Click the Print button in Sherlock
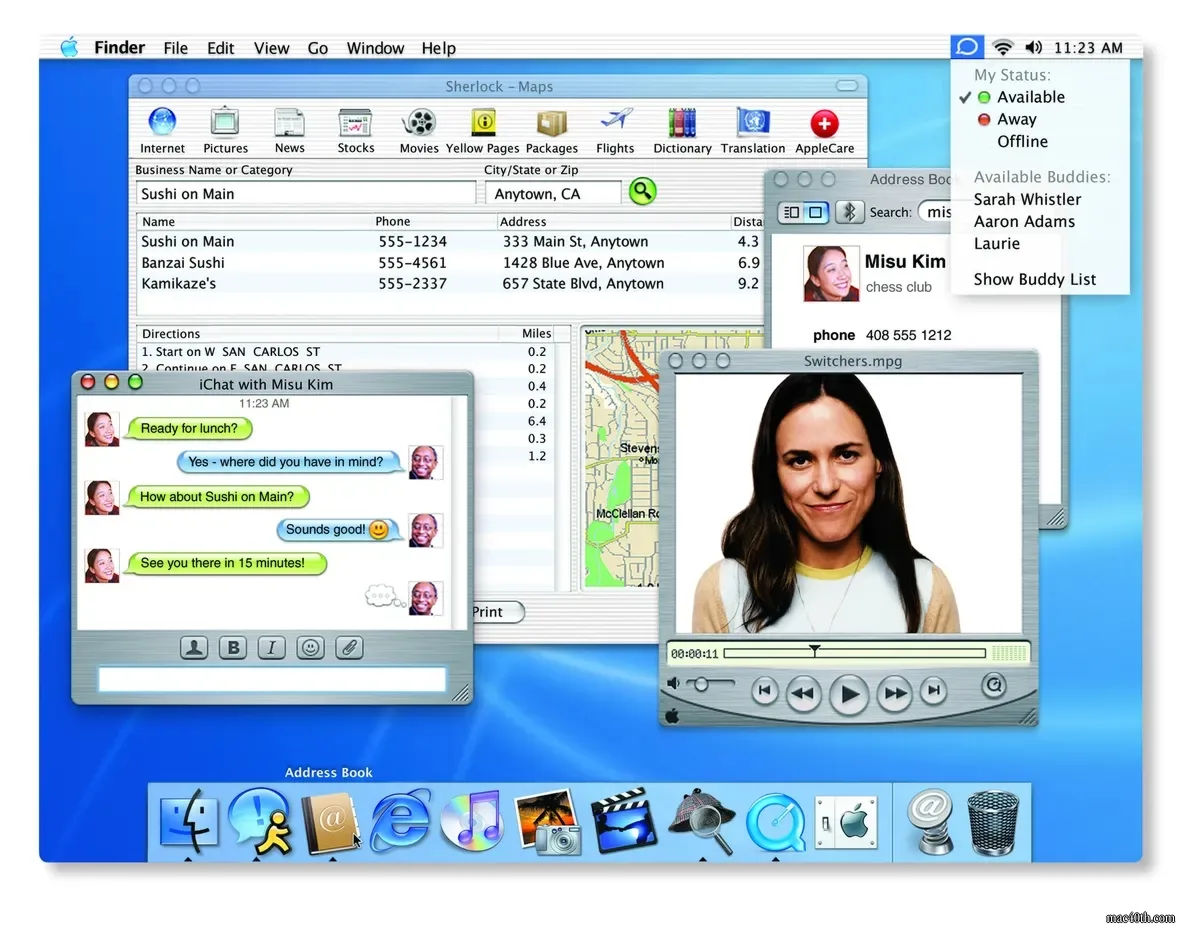The image size is (1200, 947). 497,612
